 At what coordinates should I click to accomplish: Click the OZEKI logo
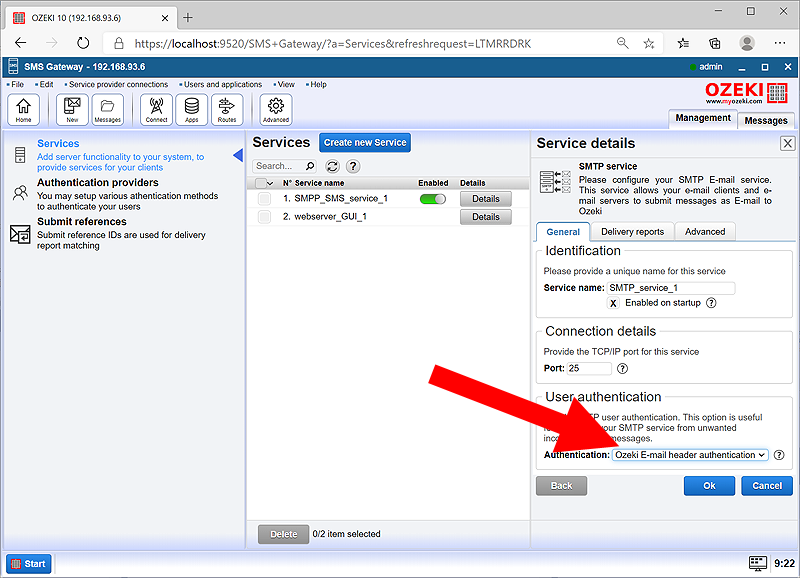[746, 93]
